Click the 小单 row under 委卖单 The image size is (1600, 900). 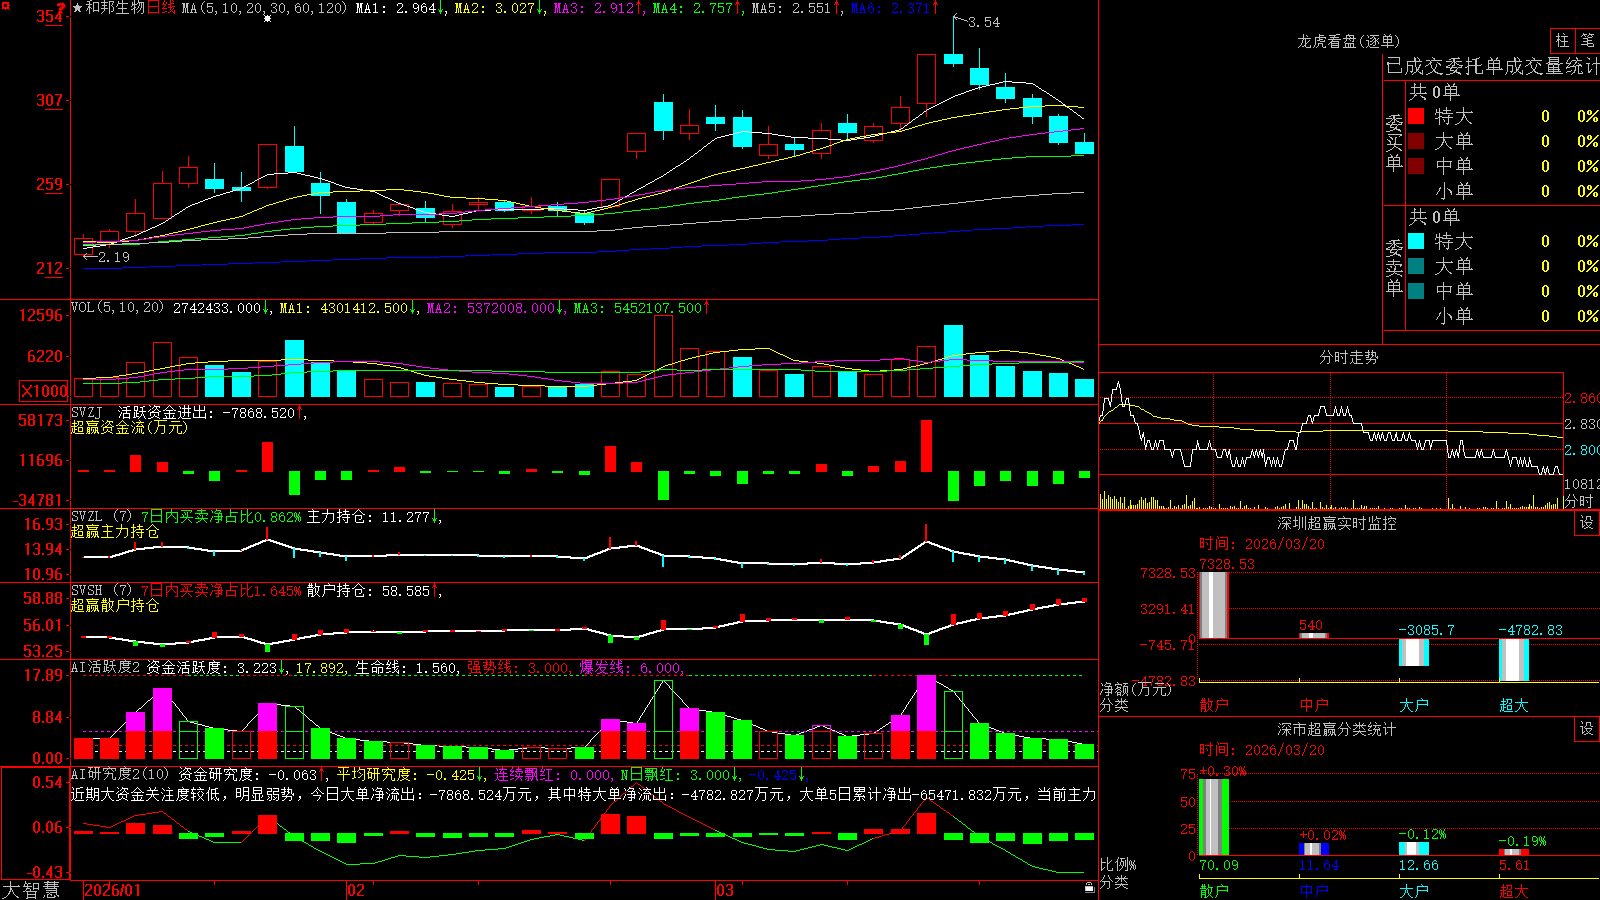[x=1503, y=316]
